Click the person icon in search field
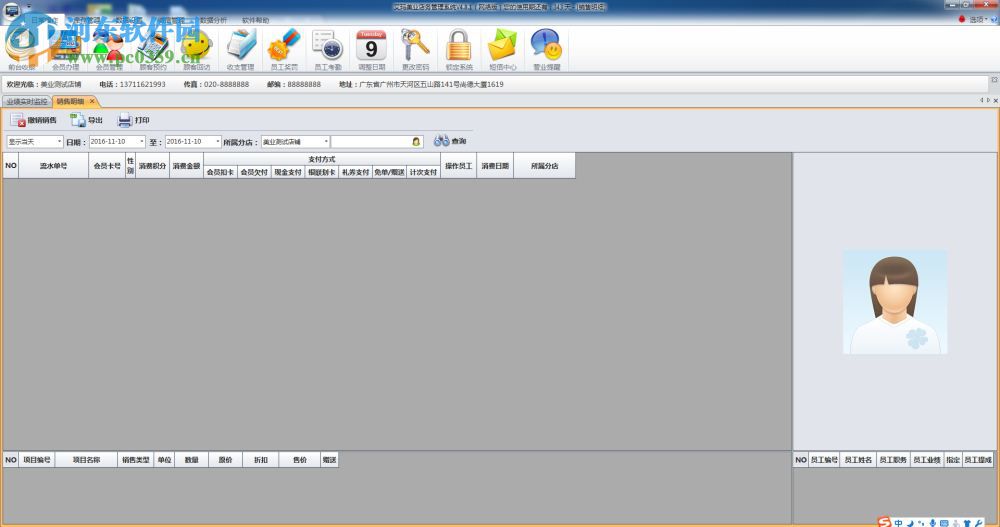 click(416, 142)
